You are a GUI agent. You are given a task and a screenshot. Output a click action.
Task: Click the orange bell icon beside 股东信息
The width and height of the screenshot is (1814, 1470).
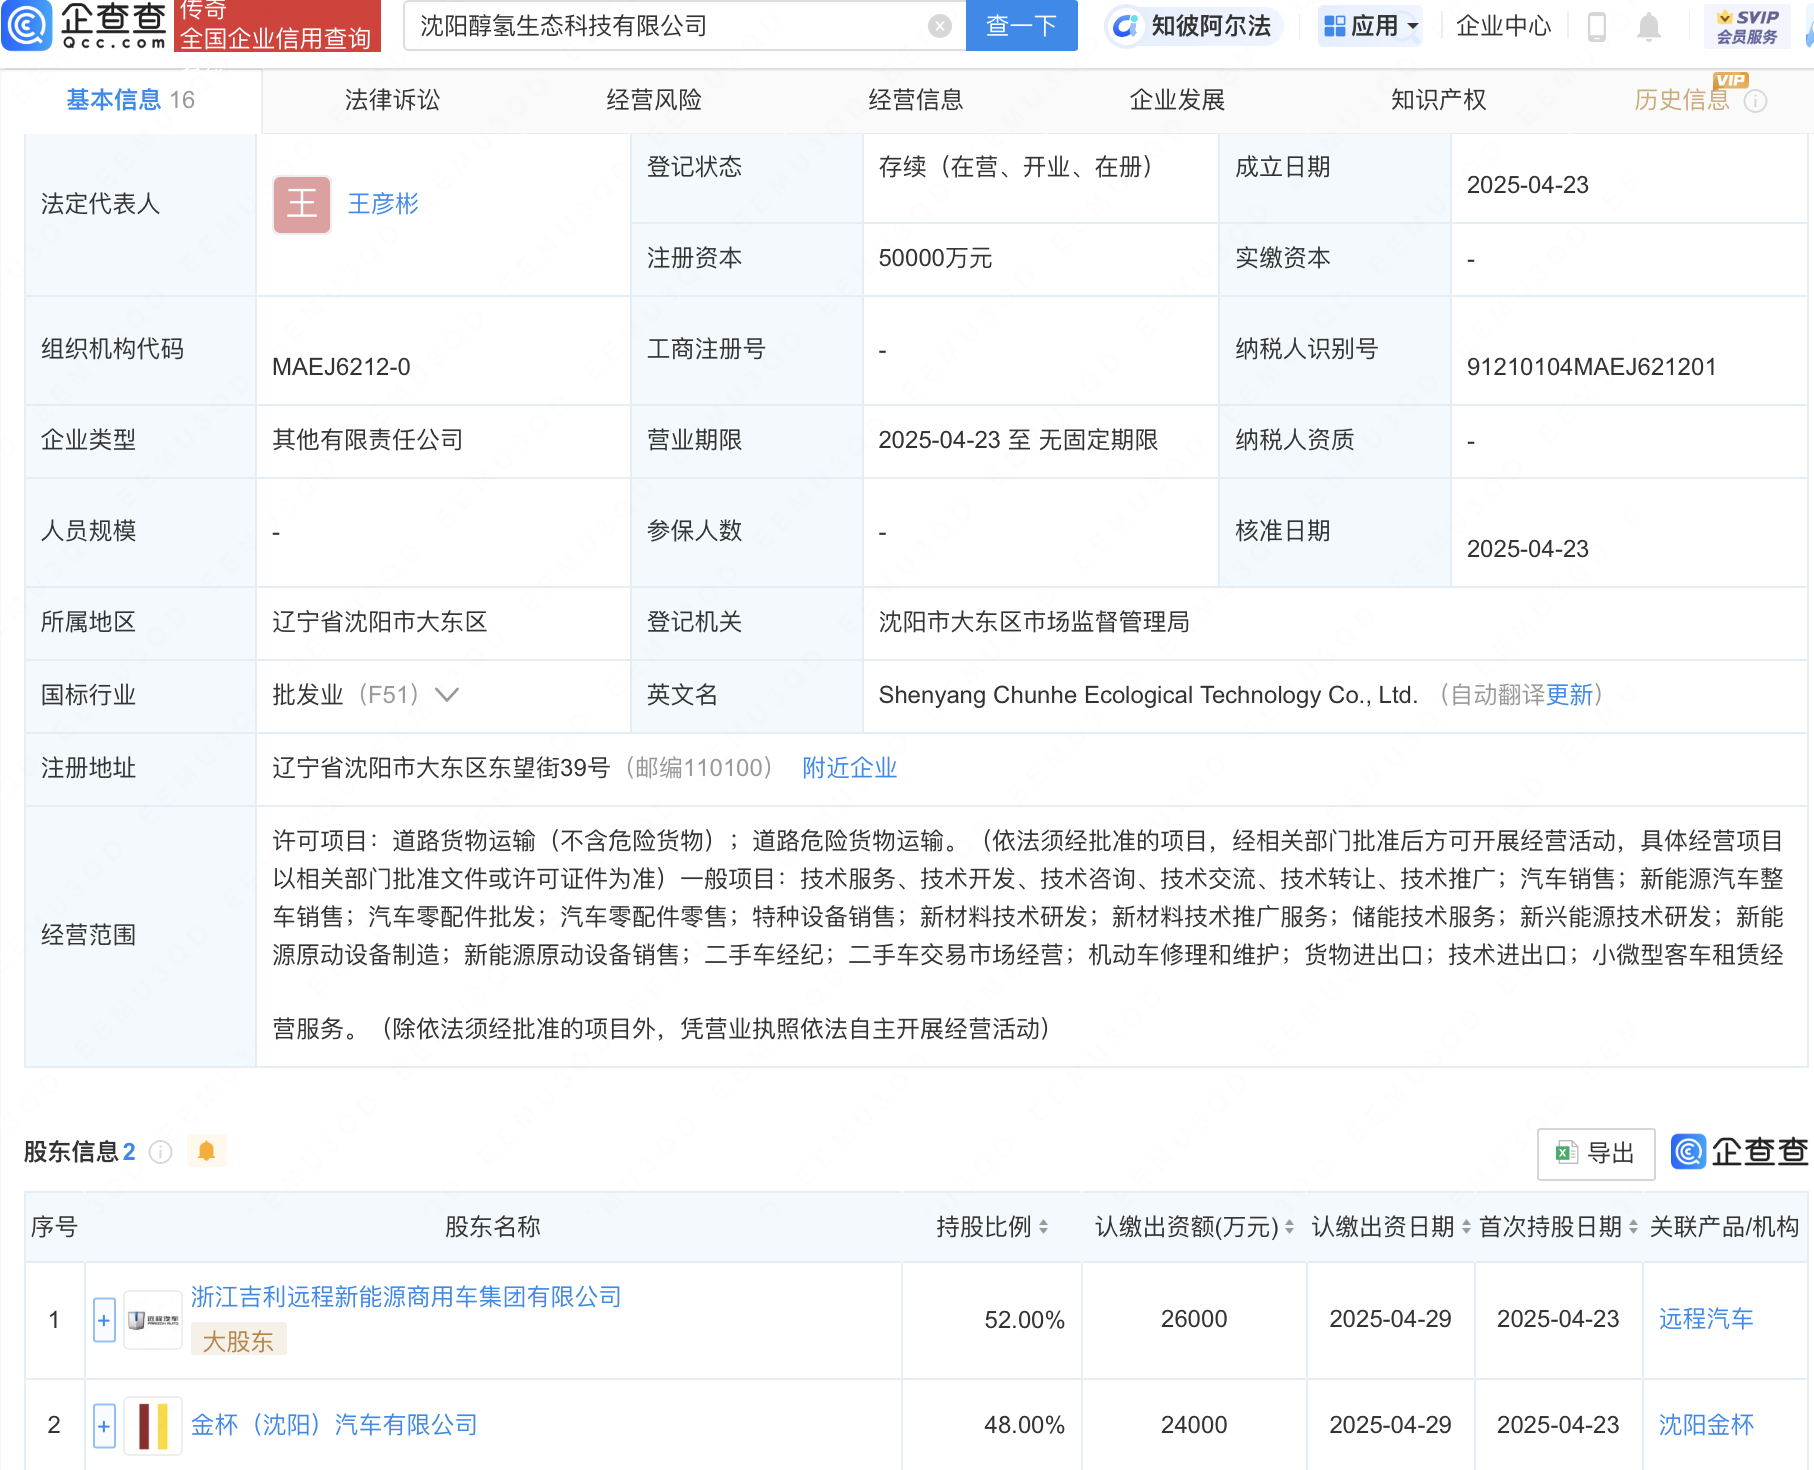click(207, 1151)
